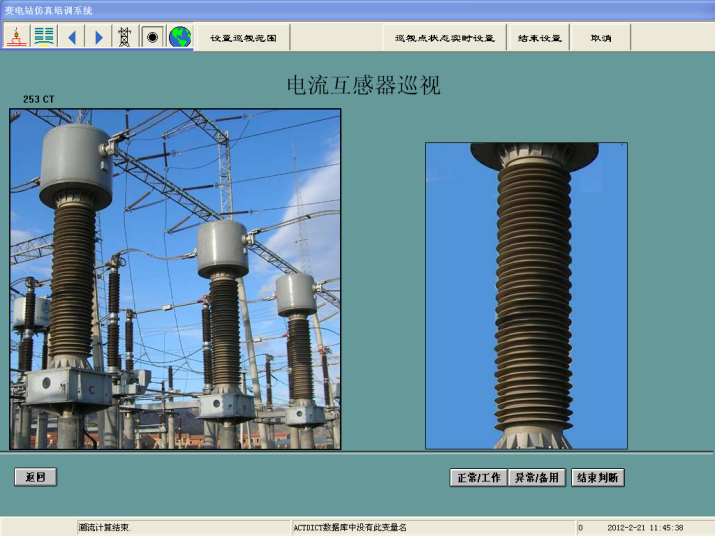Viewport: 715px width, 536px height.
Task: Go forward with the right arrow icon
Action: pos(98,37)
